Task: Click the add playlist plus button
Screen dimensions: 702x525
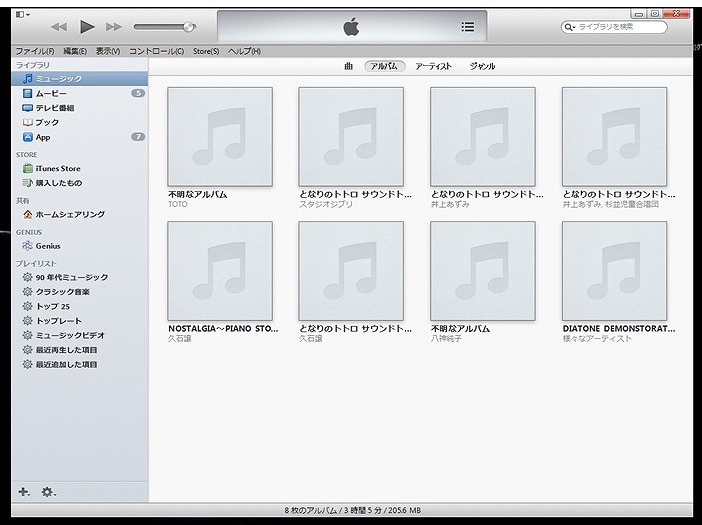Action: pos(24,492)
